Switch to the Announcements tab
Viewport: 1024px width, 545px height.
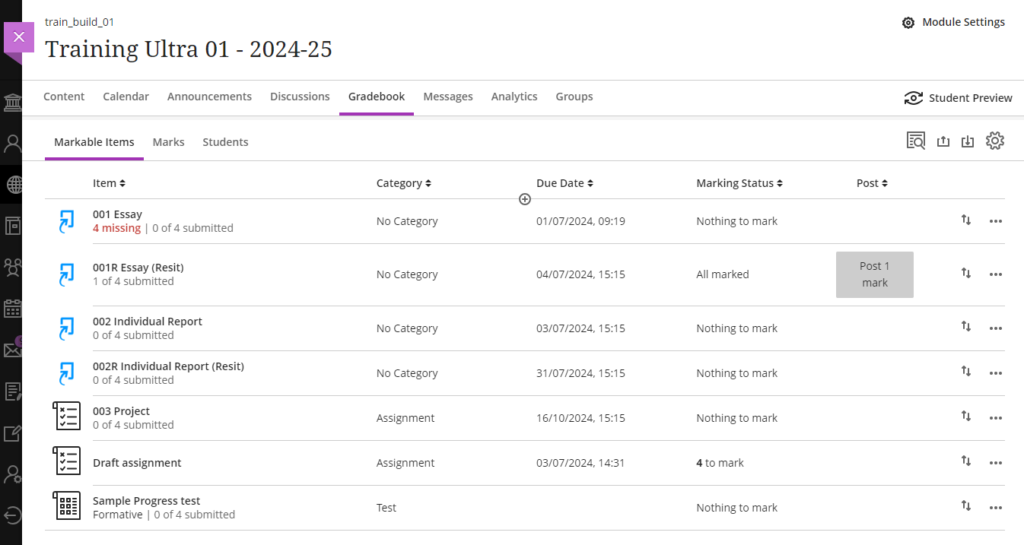(x=210, y=97)
